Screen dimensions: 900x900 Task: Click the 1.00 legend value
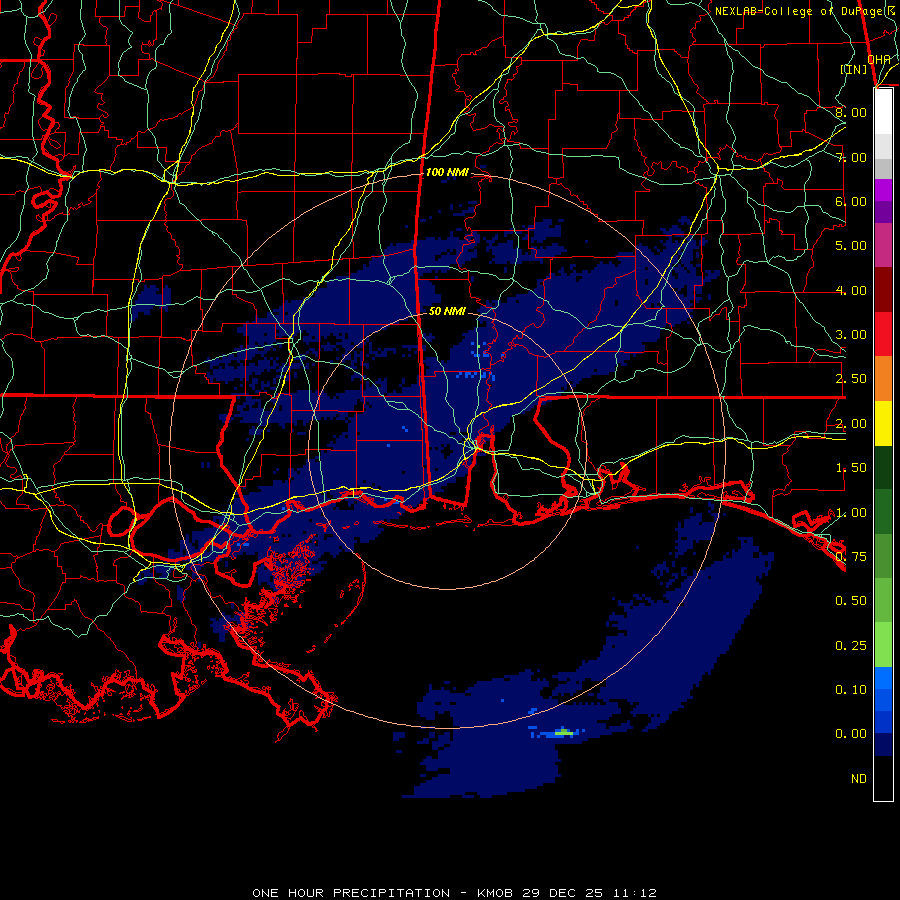click(x=851, y=513)
